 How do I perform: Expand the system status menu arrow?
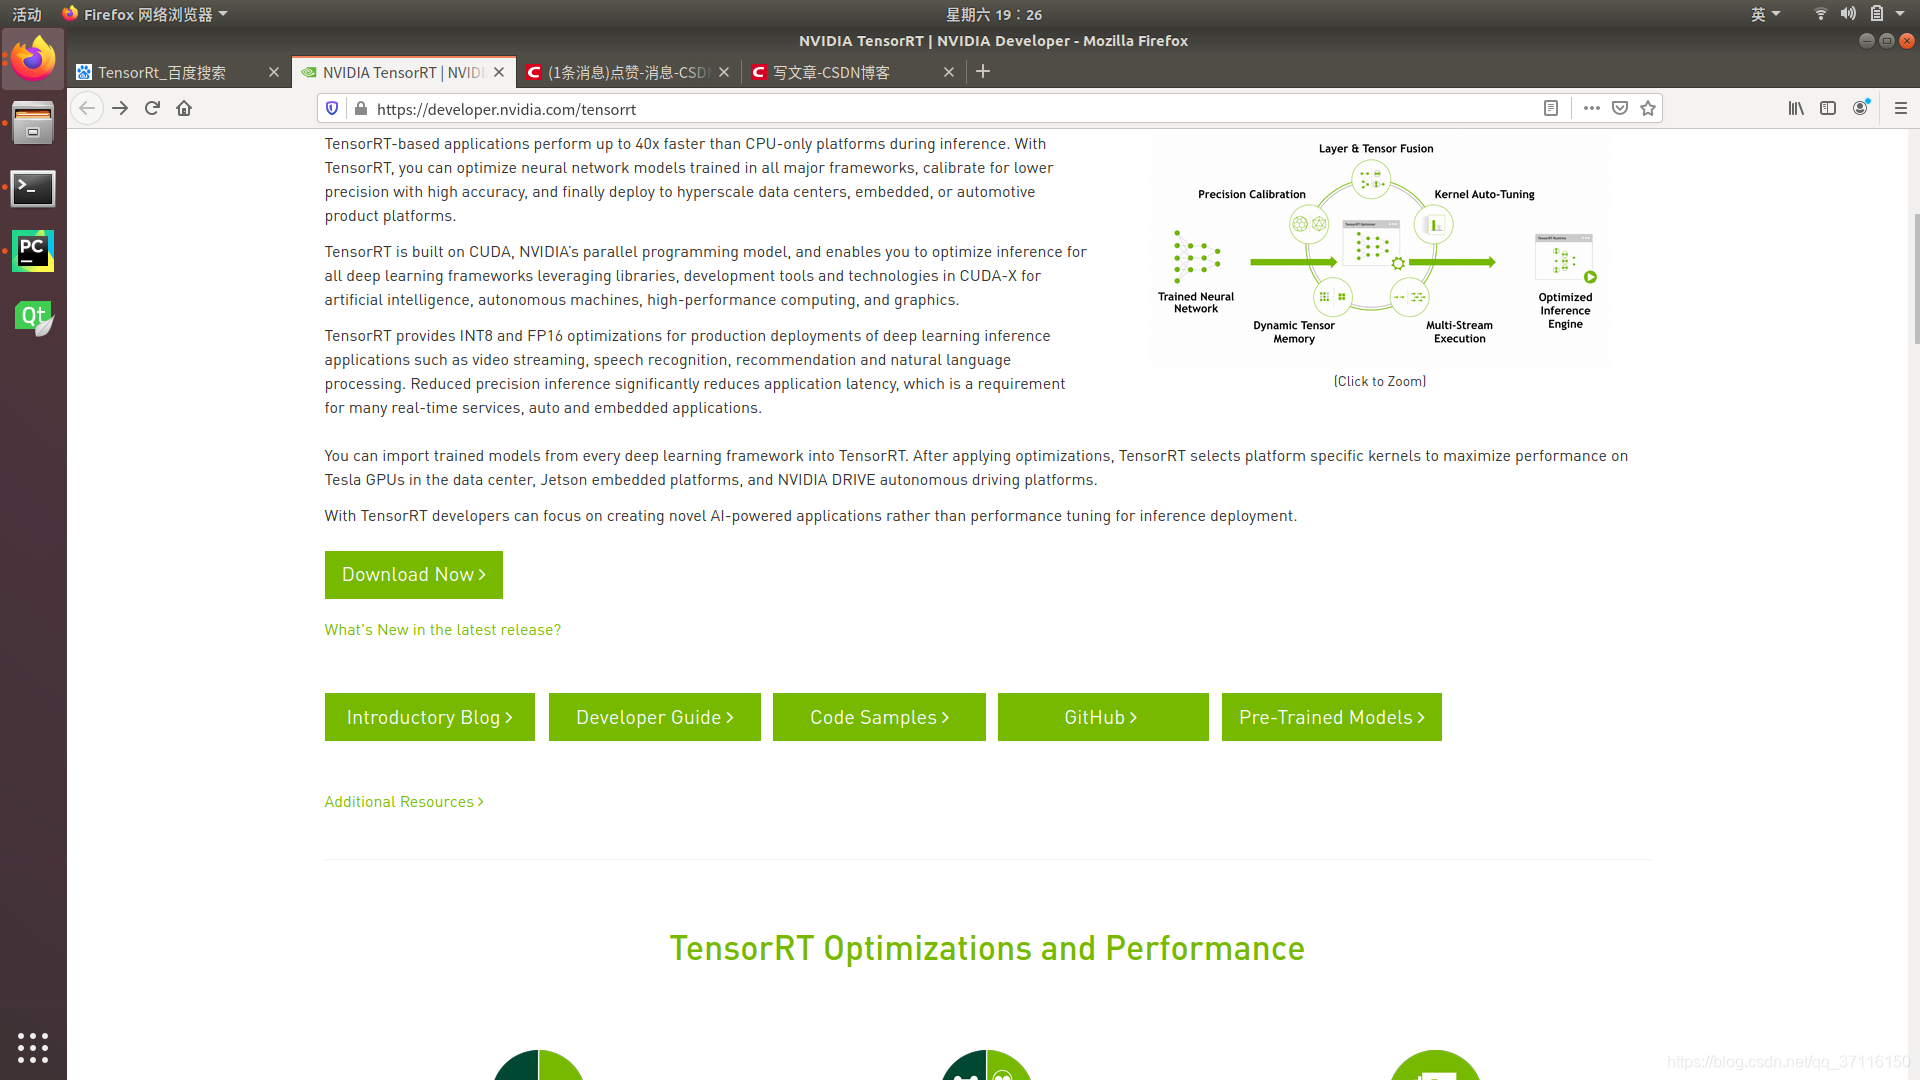click(x=1900, y=14)
